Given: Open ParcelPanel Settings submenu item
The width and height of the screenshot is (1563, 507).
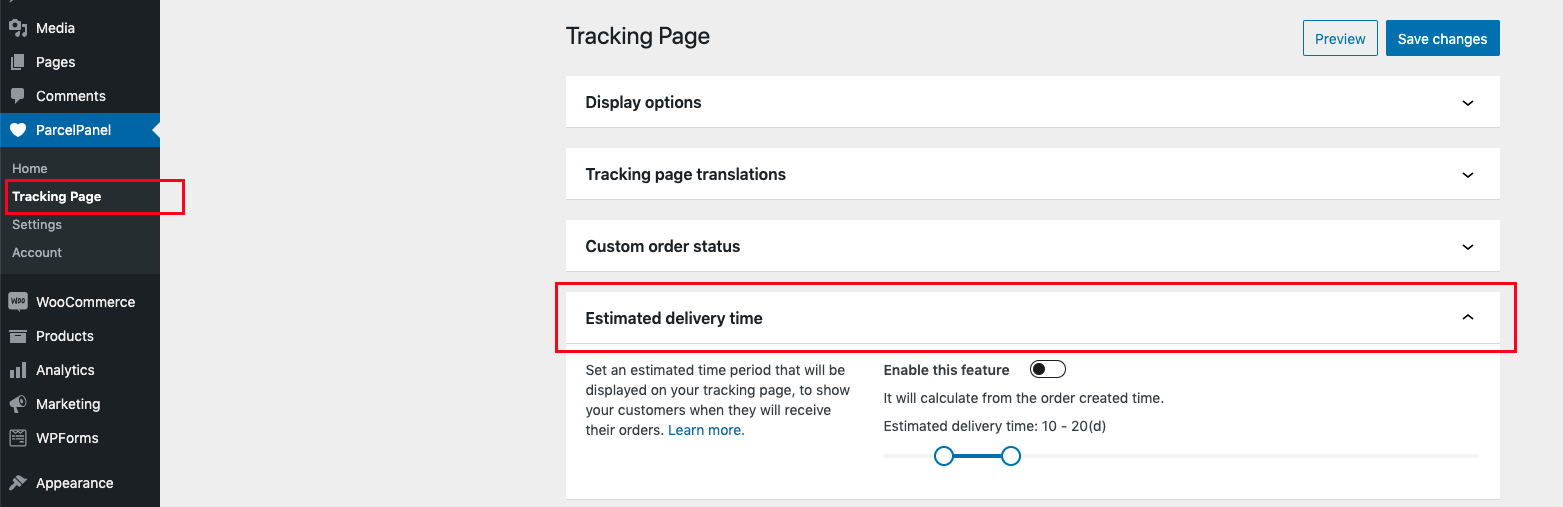Looking at the screenshot, I should point(37,225).
